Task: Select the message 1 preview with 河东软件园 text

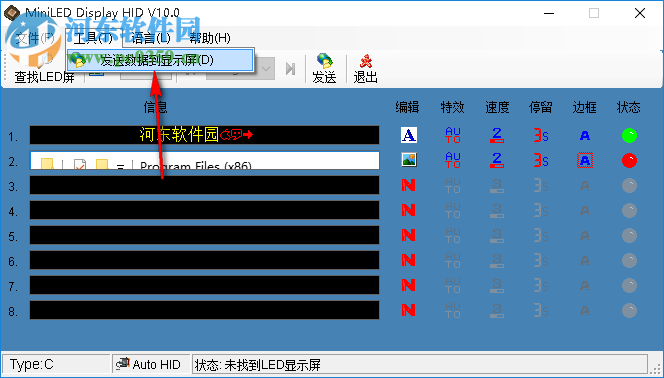Action: [205, 135]
